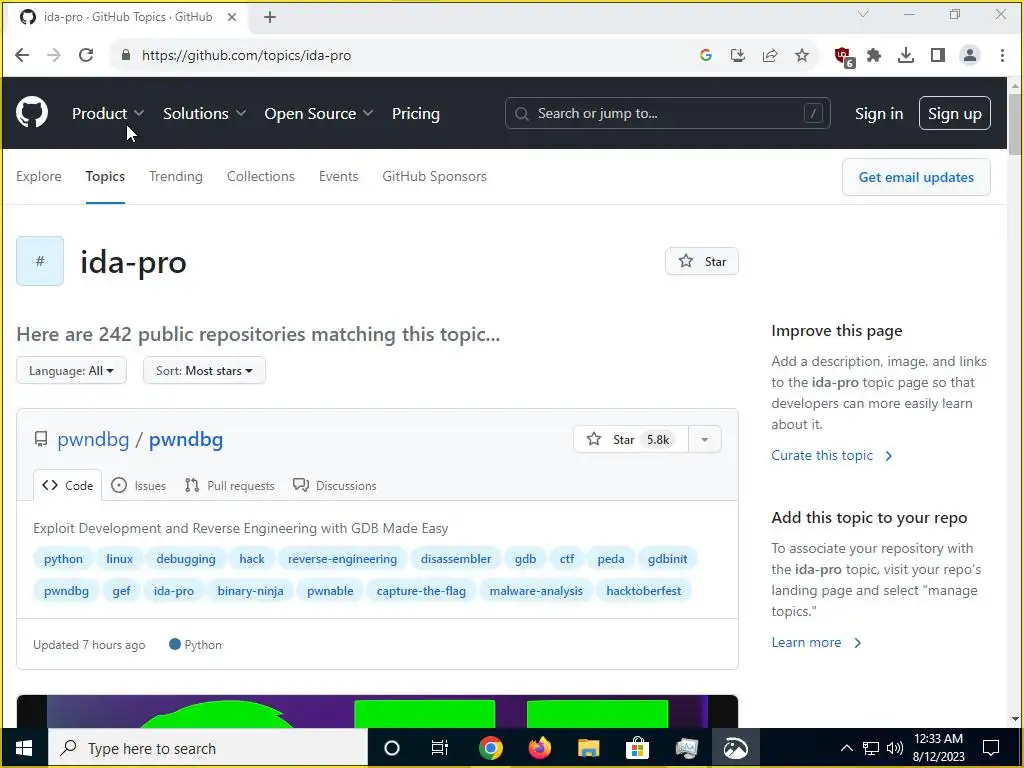This screenshot has width=1024, height=768.
Task: Click the install app icon in address bar
Action: click(738, 56)
